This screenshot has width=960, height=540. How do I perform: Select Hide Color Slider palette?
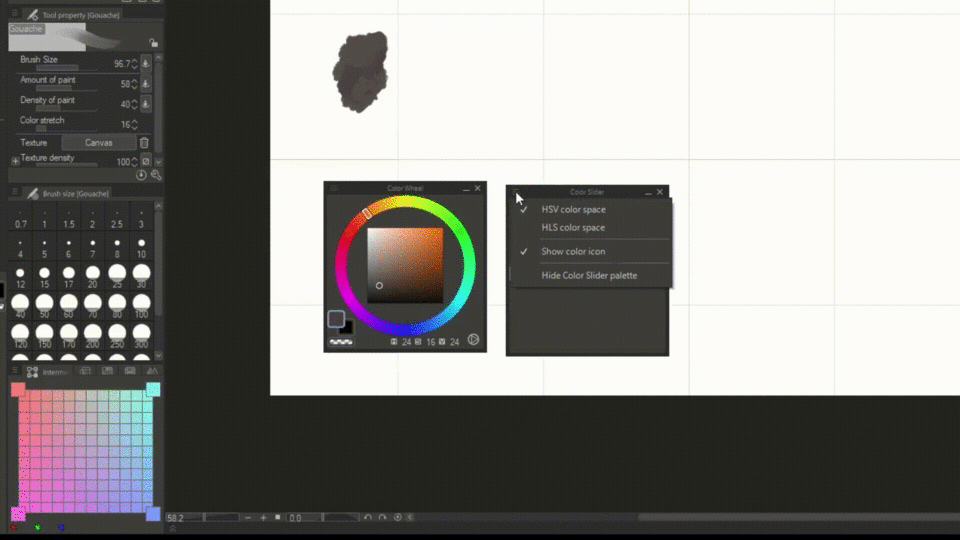[x=590, y=276]
